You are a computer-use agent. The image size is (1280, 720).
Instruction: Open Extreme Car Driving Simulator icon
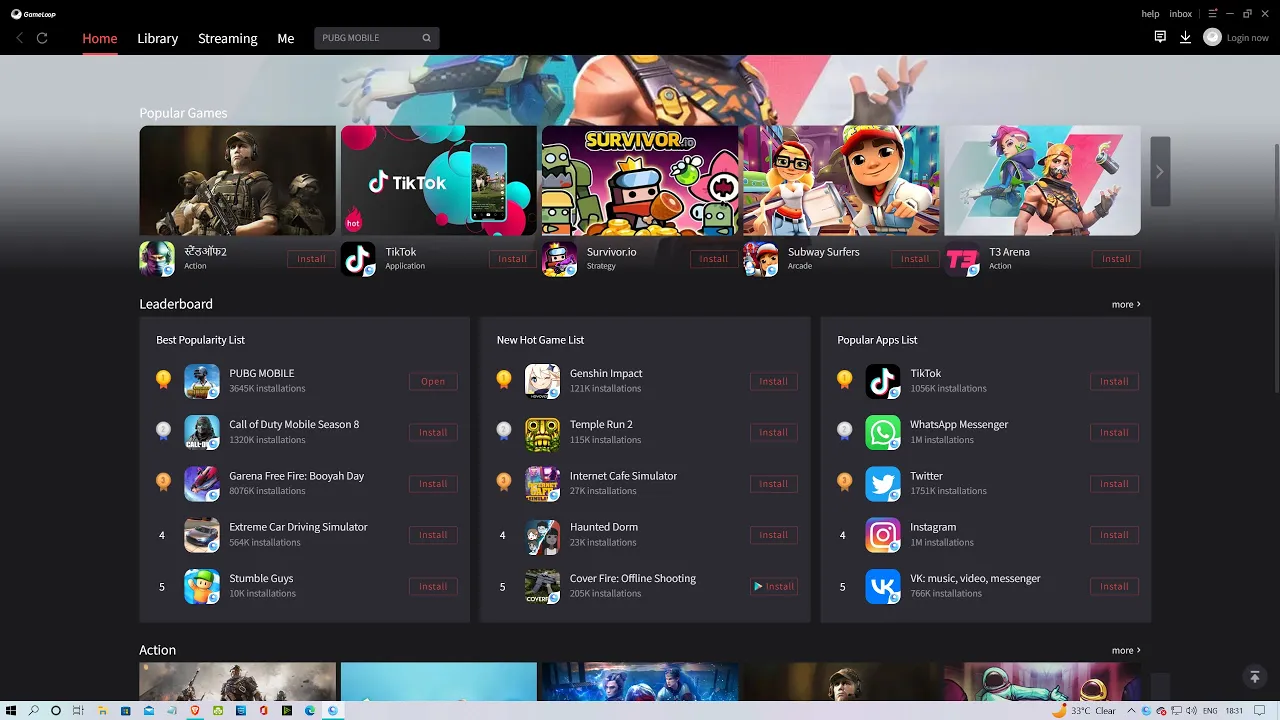202,535
